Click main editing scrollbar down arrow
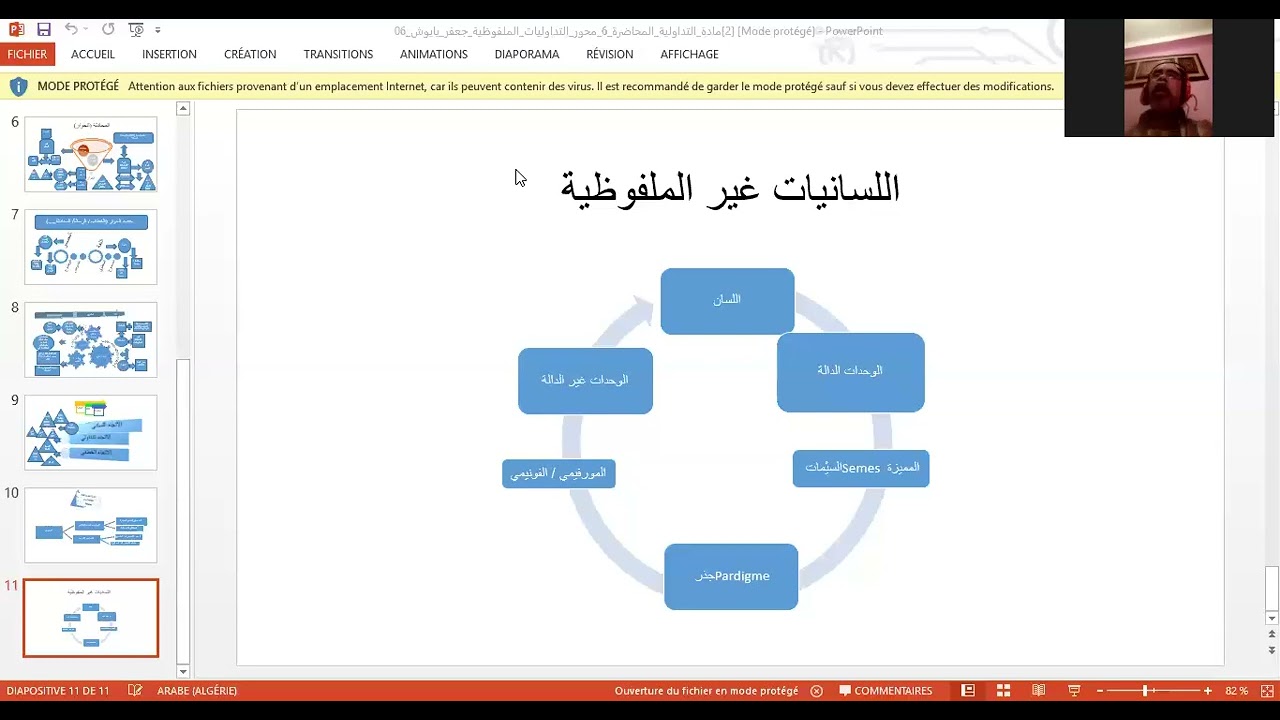This screenshot has height=720, width=1280. click(x=1272, y=618)
